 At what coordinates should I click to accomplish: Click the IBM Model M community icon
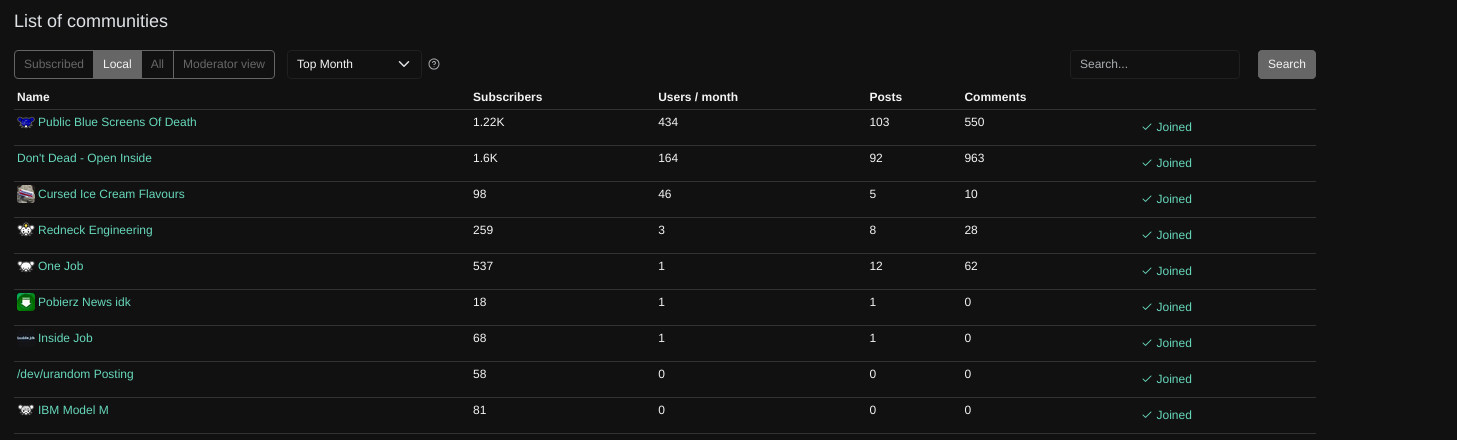(x=26, y=410)
